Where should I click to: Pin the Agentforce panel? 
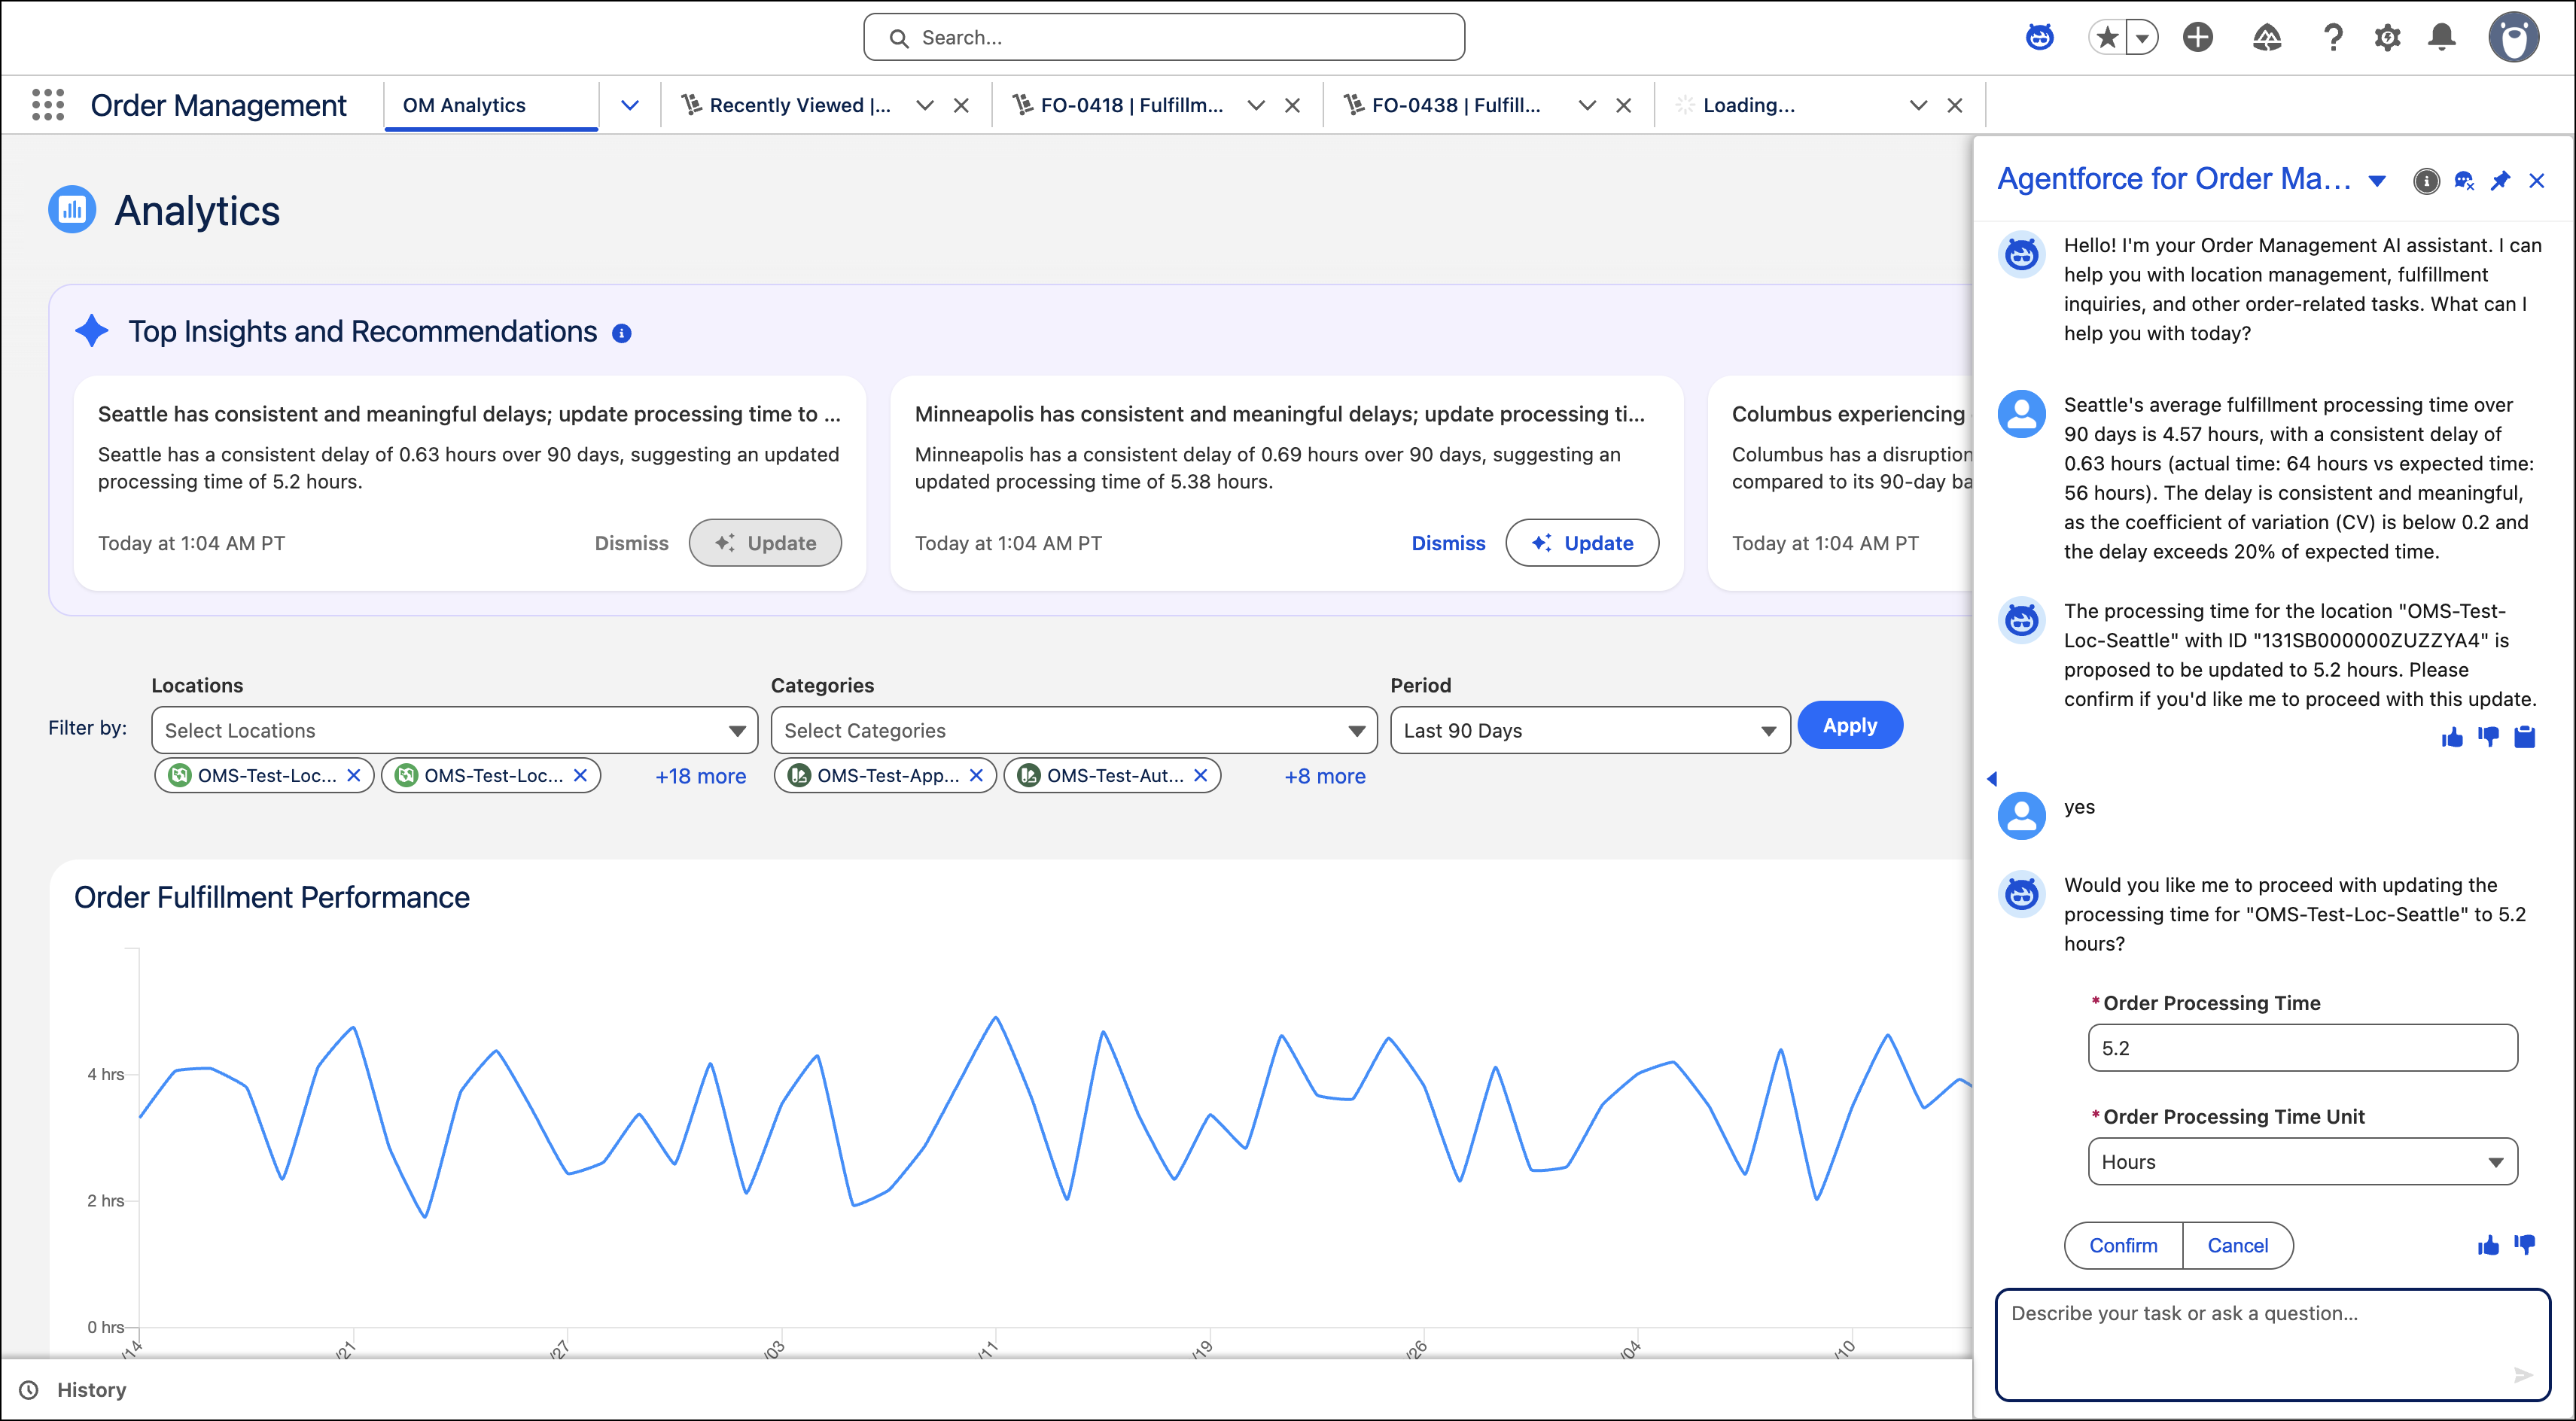(2500, 181)
